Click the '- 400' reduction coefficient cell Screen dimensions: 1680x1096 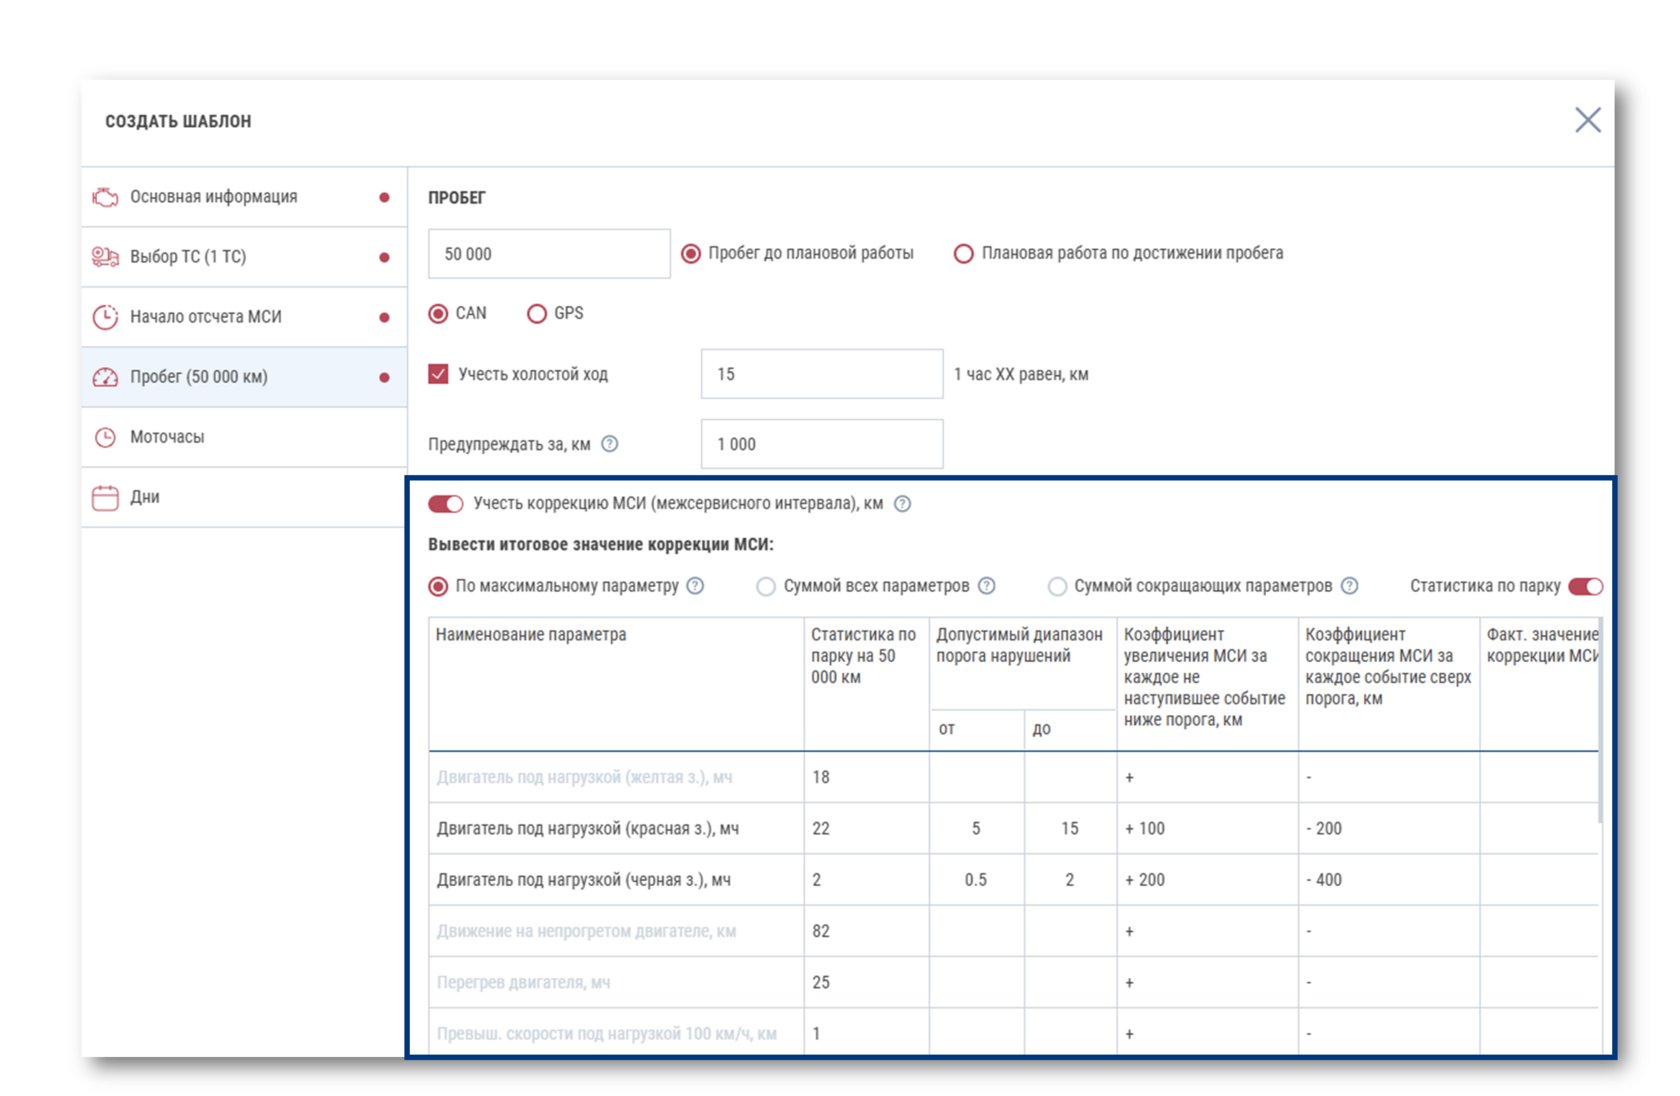pyautogui.click(x=1389, y=880)
